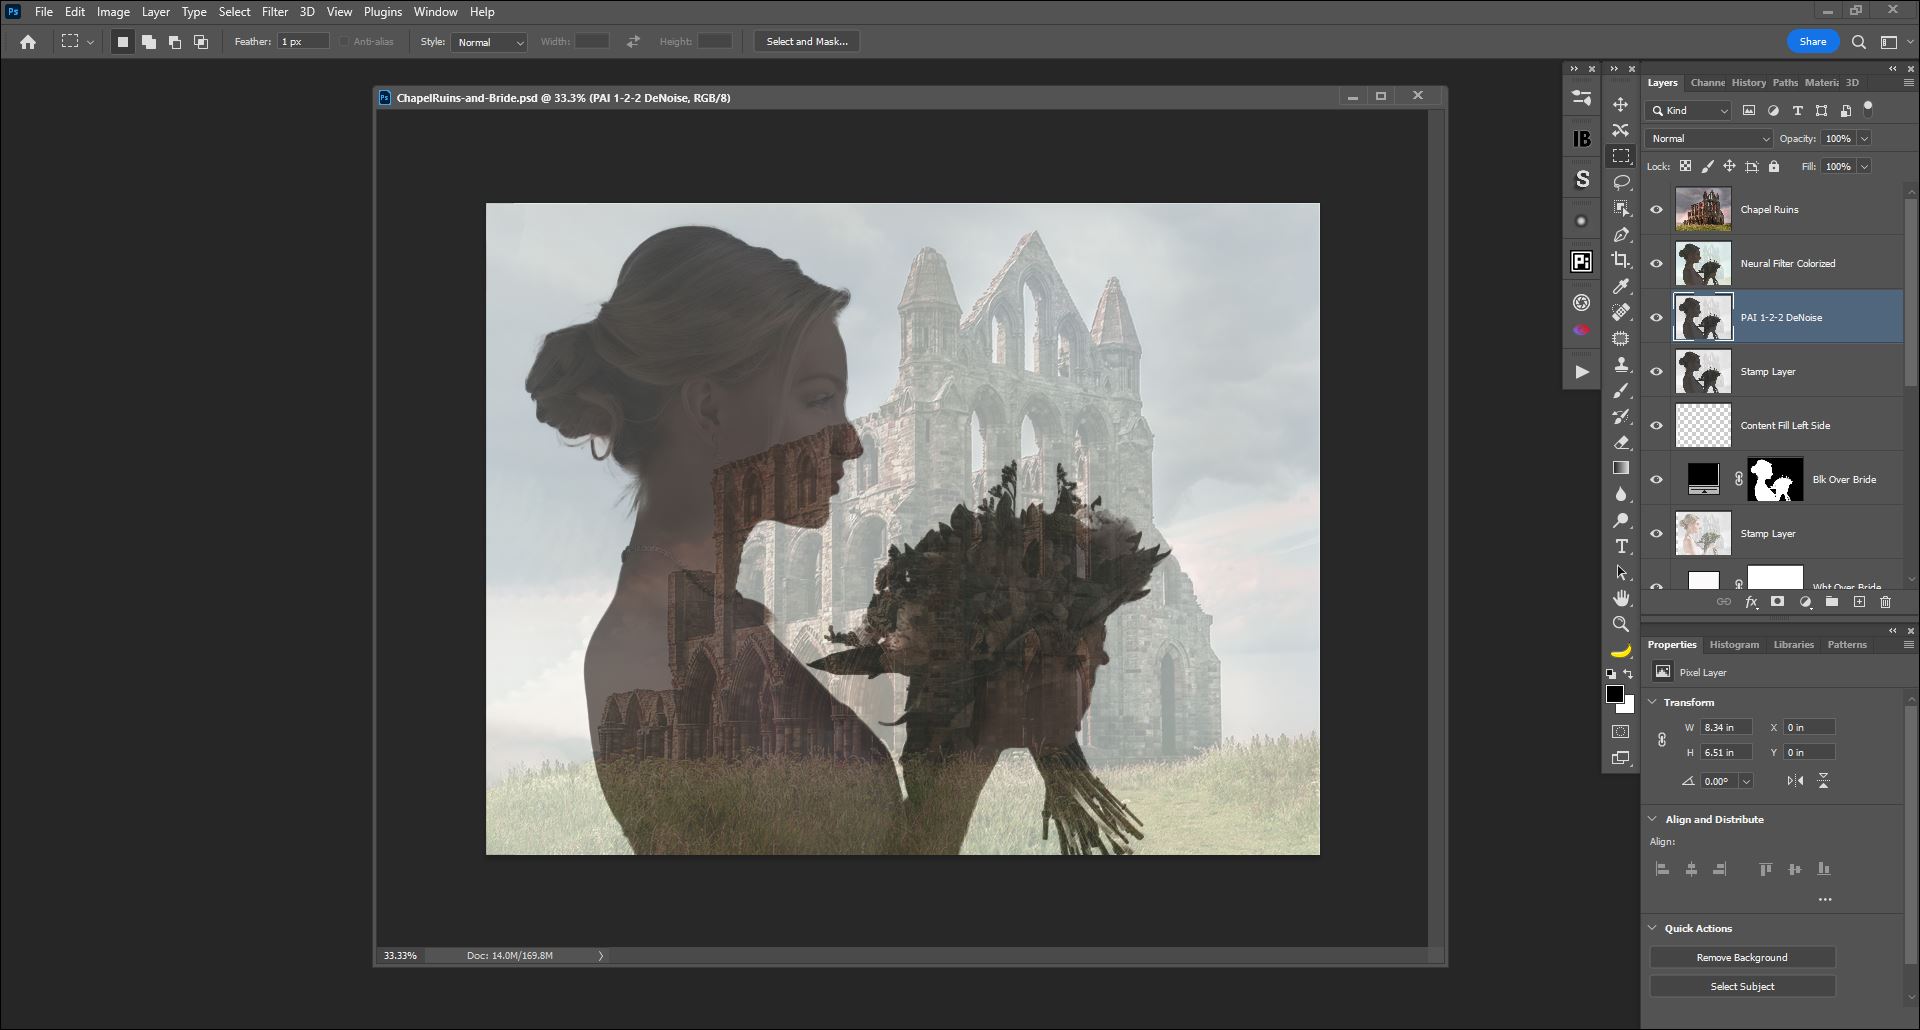Open the Filter menu
This screenshot has height=1030, width=1920.
[x=274, y=12]
